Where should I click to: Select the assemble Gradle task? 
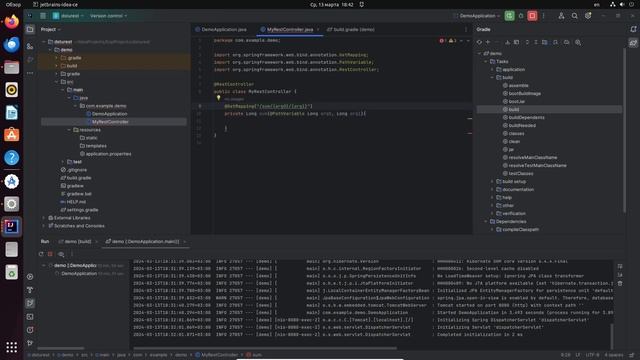[518, 85]
